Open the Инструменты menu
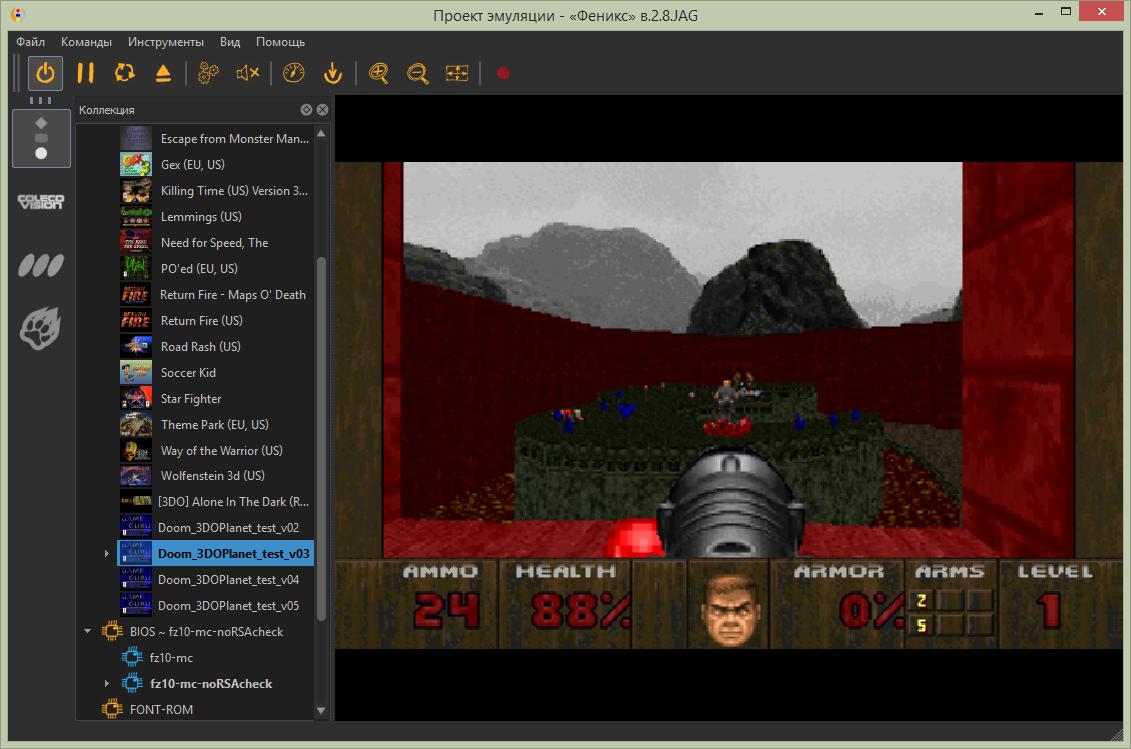 tap(166, 42)
